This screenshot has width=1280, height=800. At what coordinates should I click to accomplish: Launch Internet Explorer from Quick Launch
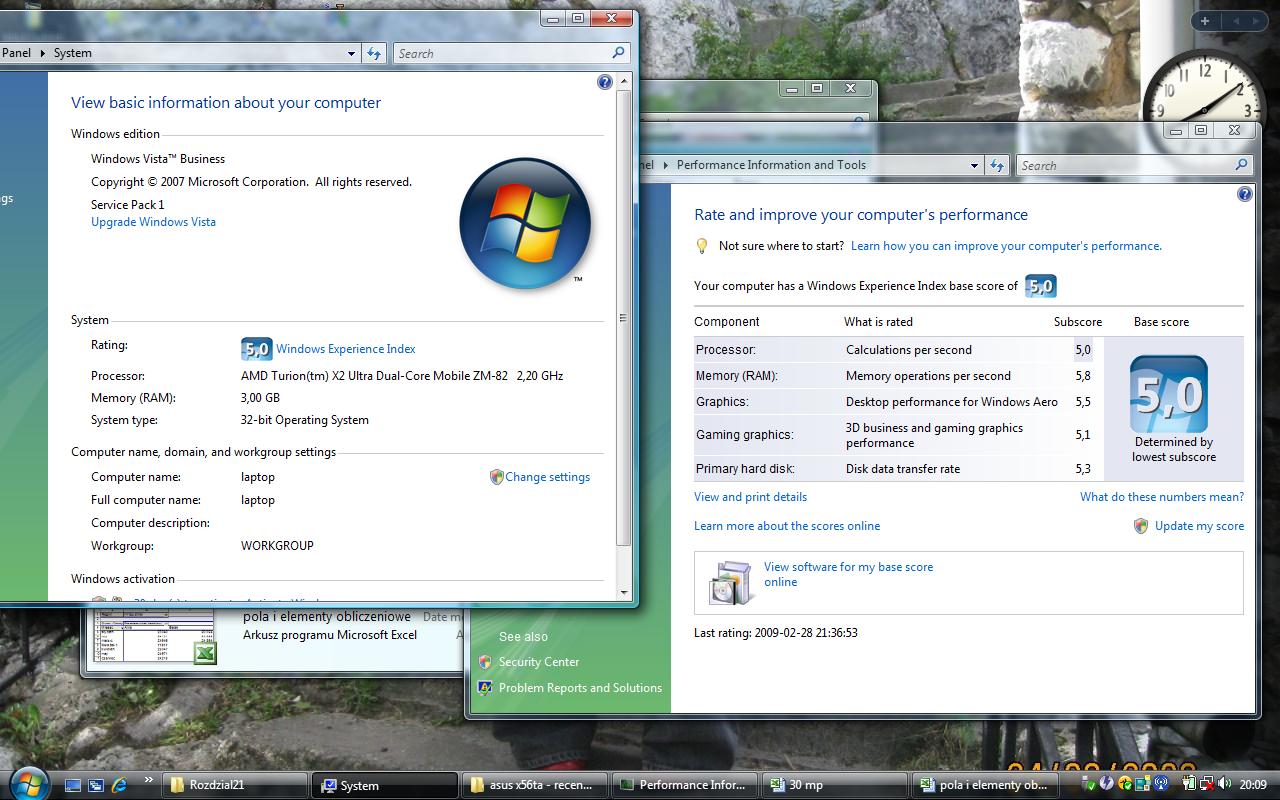click(x=119, y=785)
